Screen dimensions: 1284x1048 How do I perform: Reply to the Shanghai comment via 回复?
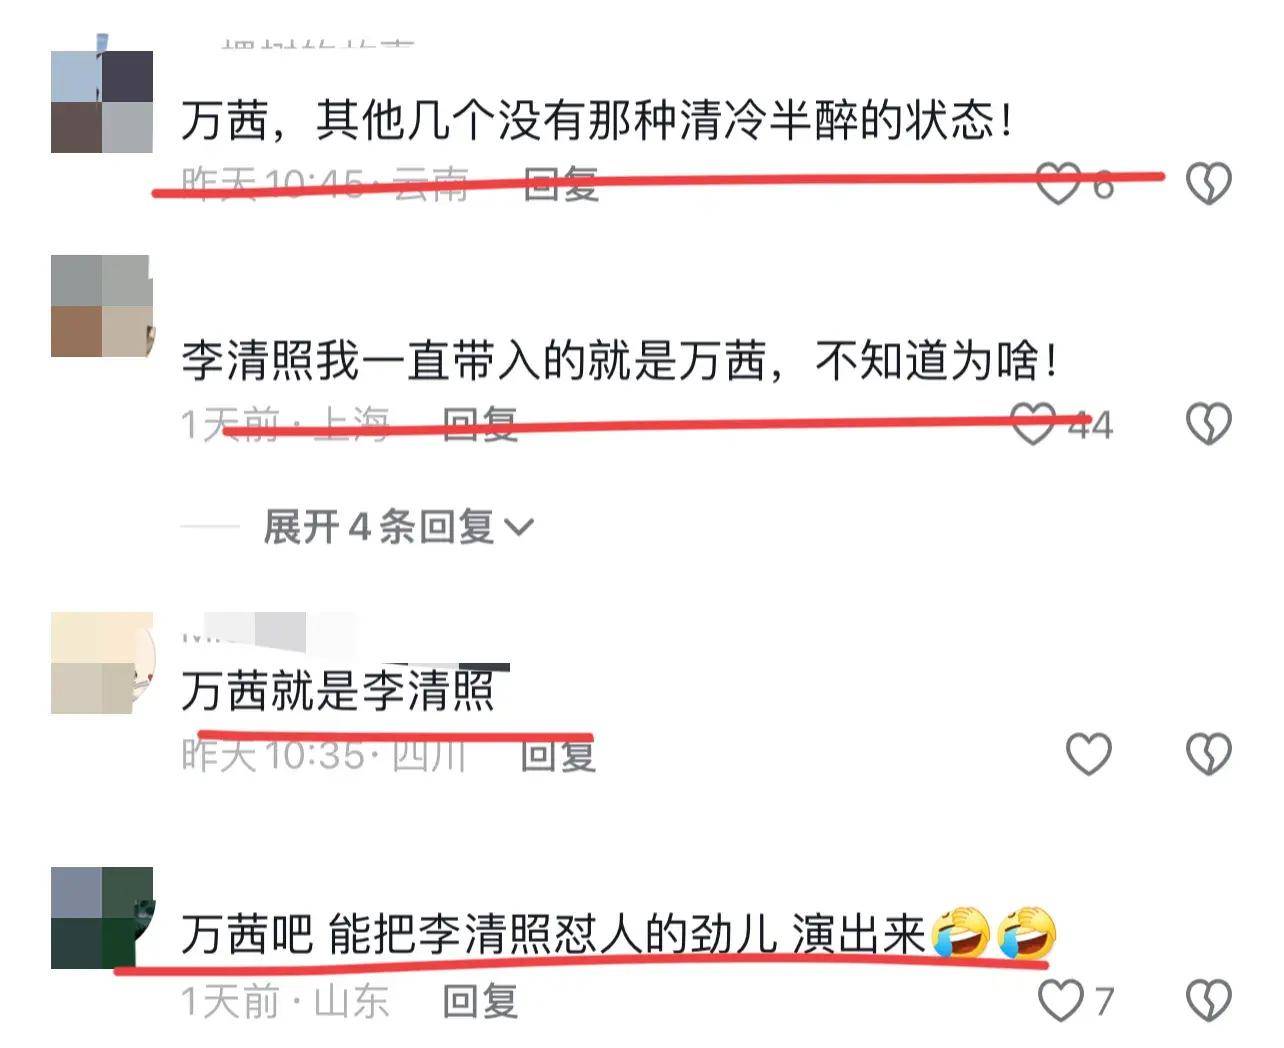pos(480,424)
